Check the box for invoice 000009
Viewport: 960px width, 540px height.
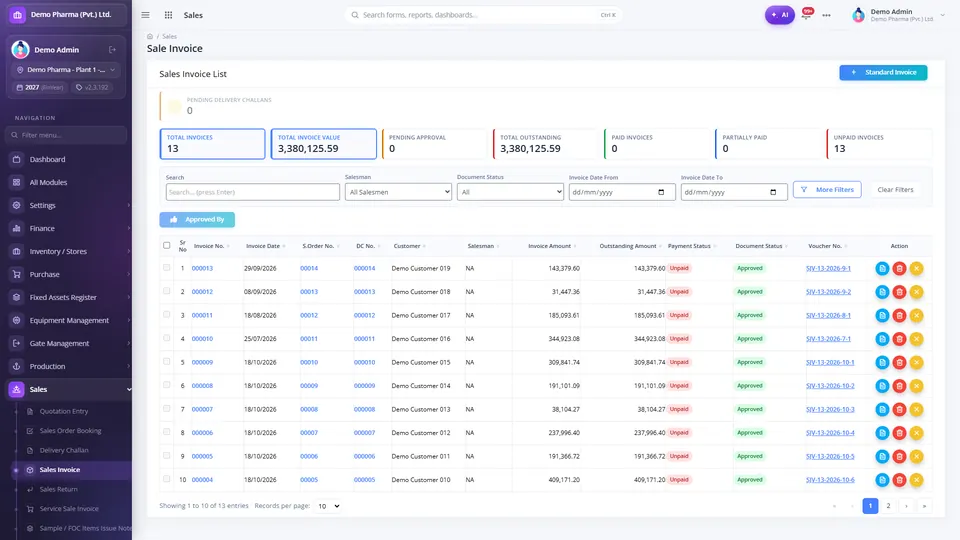pyautogui.click(x=167, y=361)
